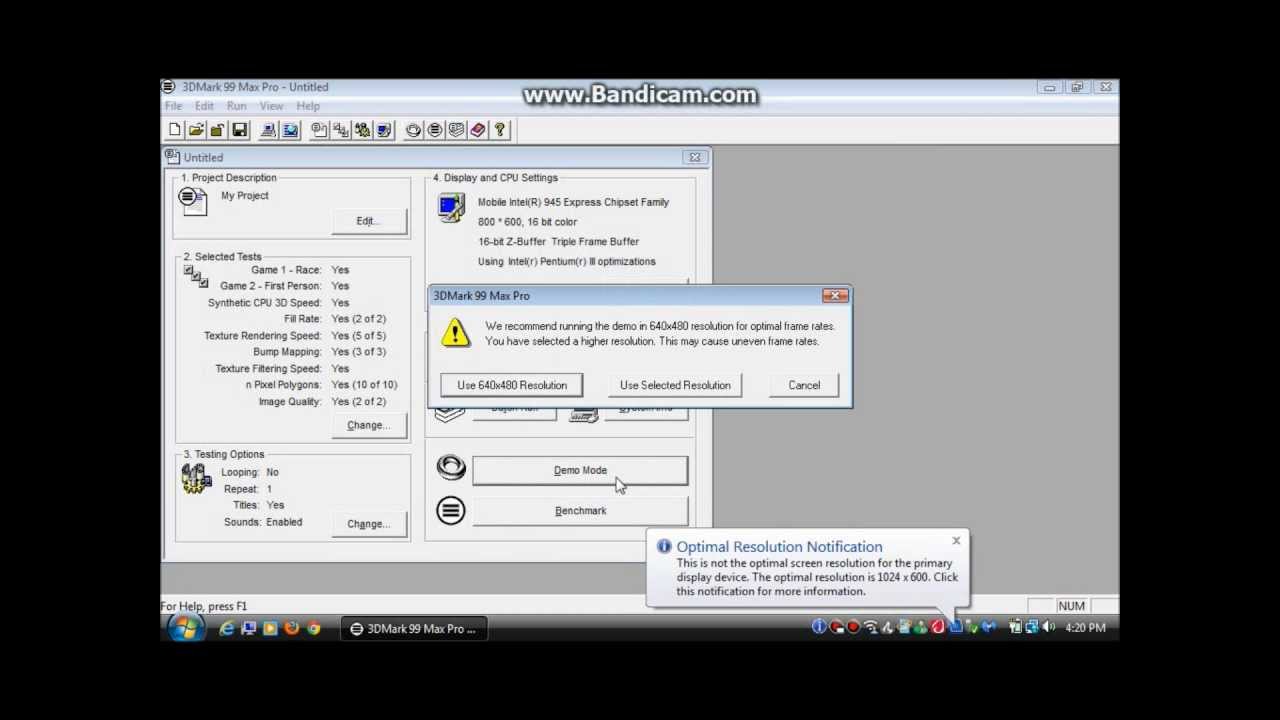Click "16-bit Z-Buffer Triple Frame Buffer" text
Viewport: 1280px width, 720px height.
558,242
